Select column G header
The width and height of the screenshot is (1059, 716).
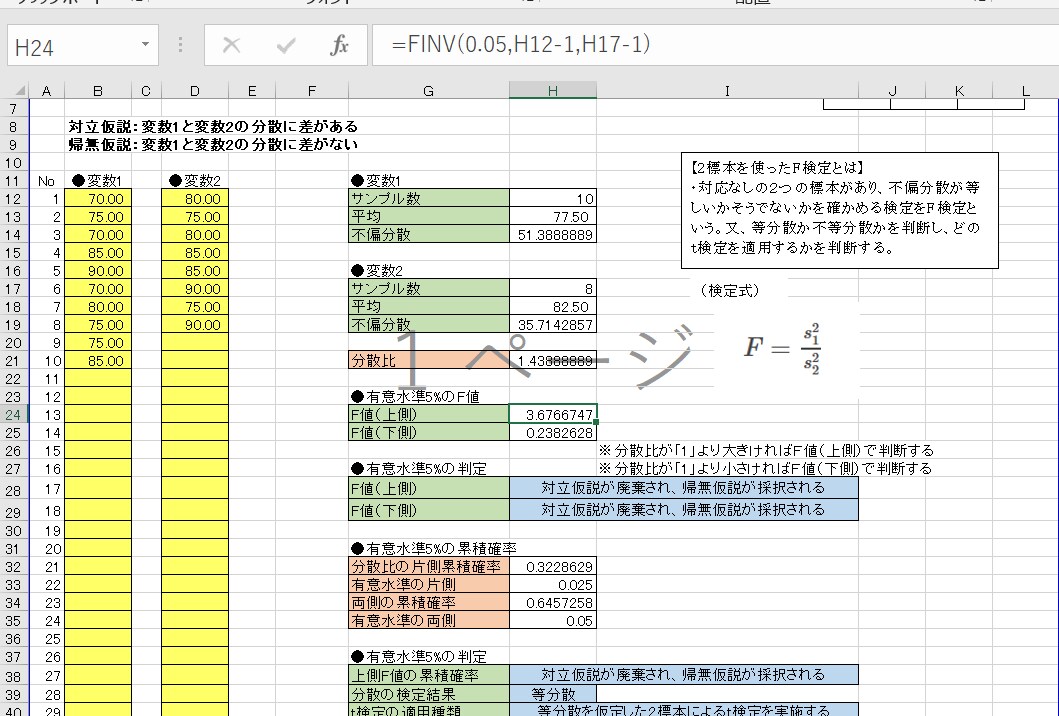pyautogui.click(x=428, y=91)
